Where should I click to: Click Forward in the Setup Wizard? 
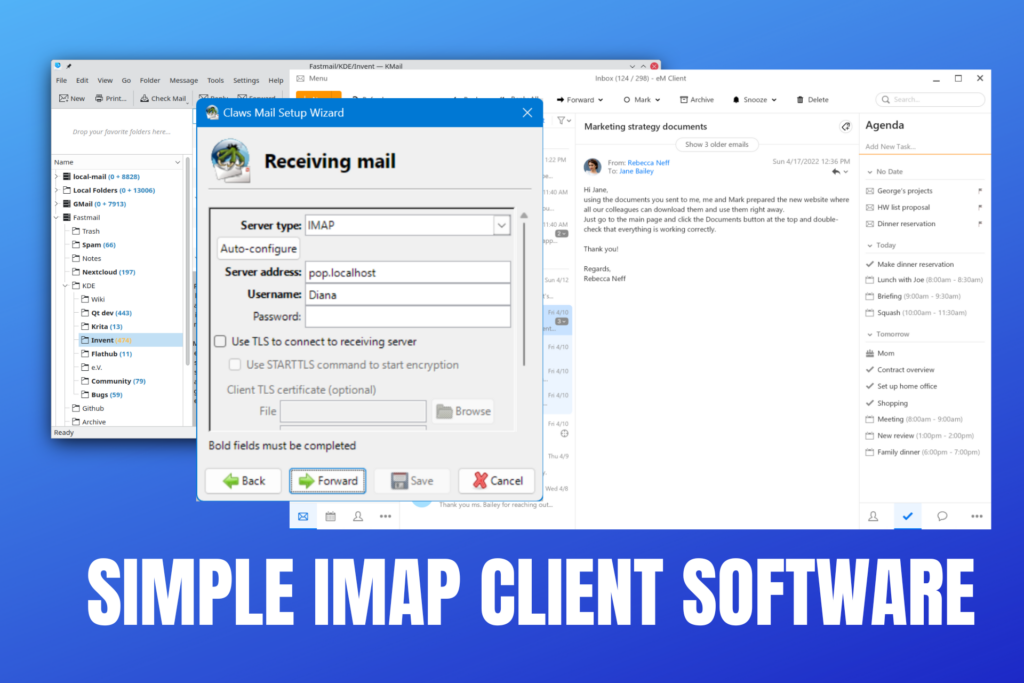[326, 481]
